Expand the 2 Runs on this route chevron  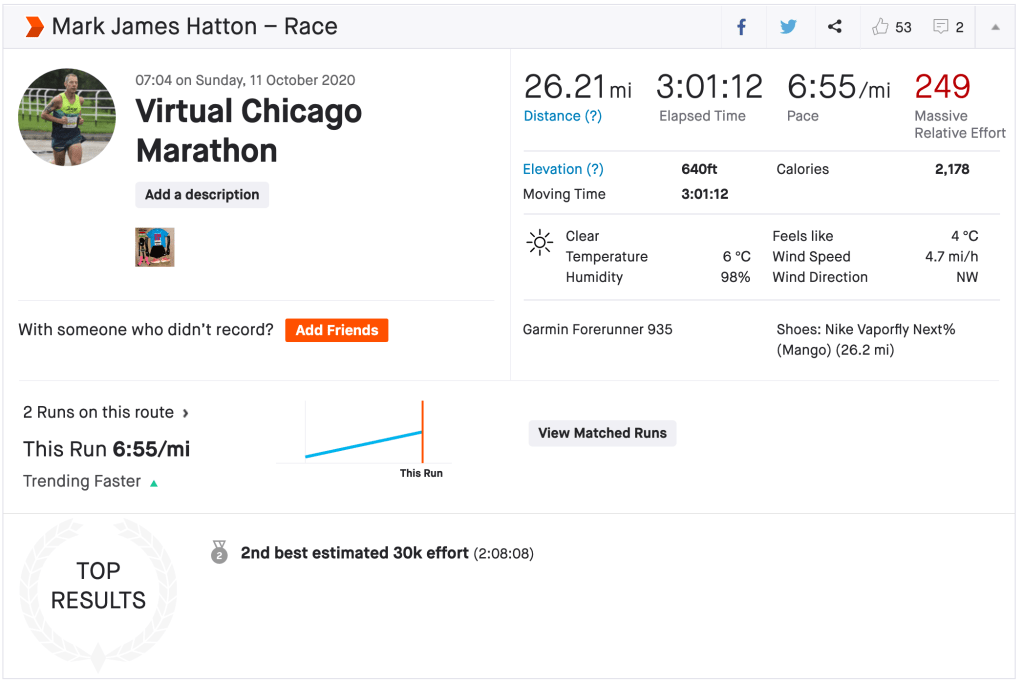point(186,413)
